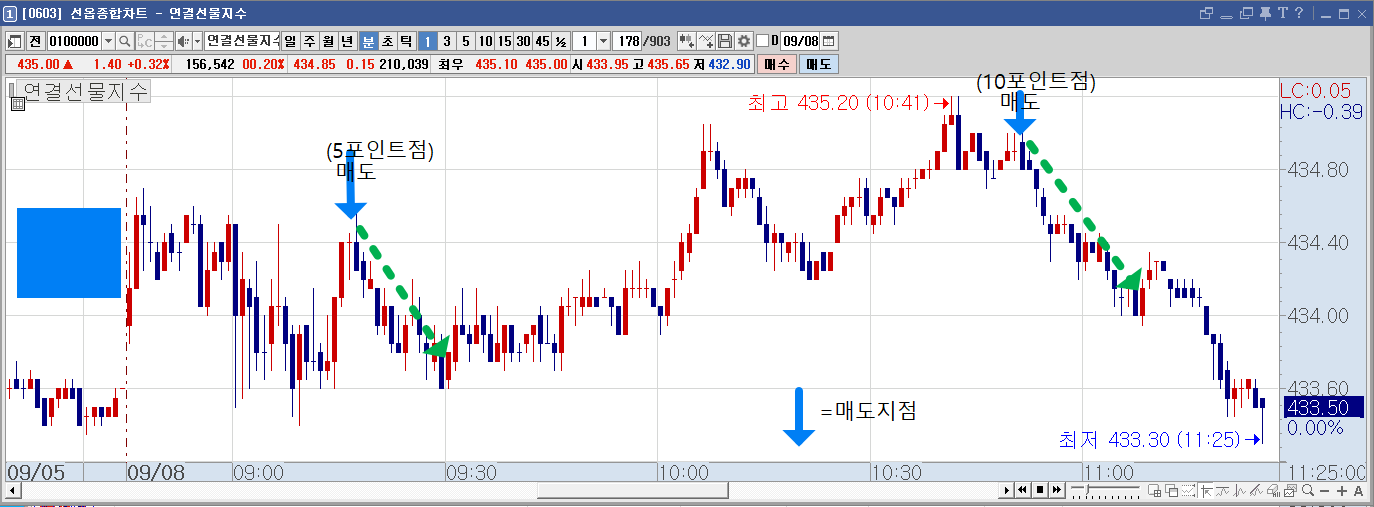Click the fast-forward button in replay controls
The image size is (1374, 507).
(1057, 490)
